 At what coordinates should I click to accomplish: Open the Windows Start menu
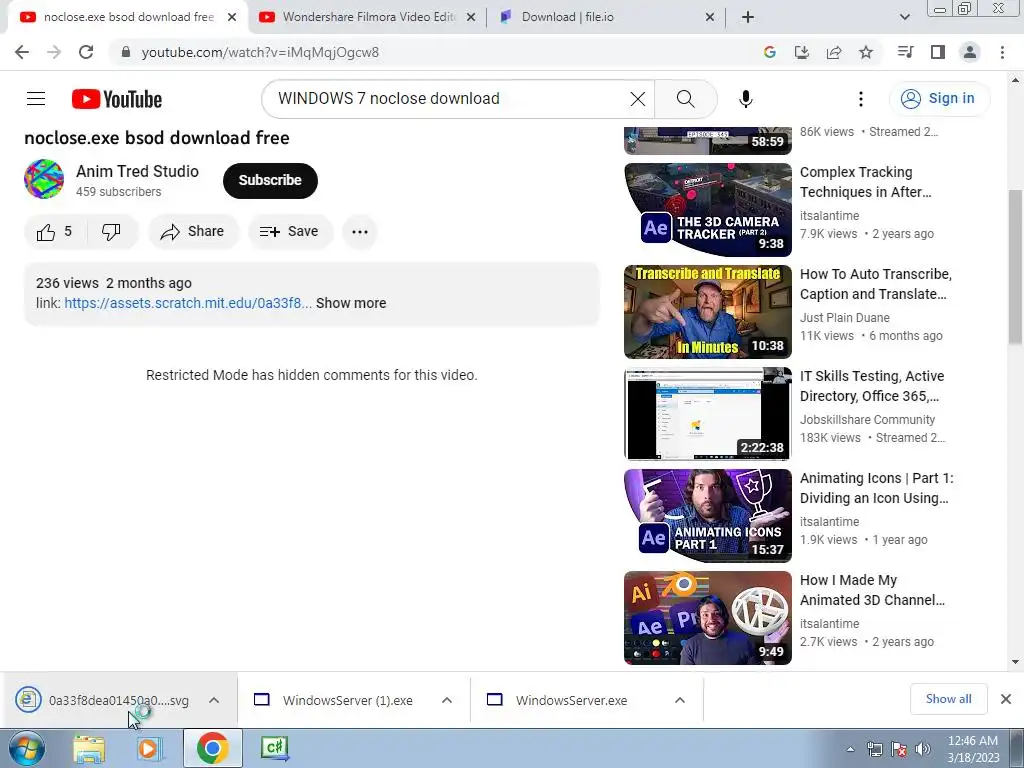coord(26,748)
